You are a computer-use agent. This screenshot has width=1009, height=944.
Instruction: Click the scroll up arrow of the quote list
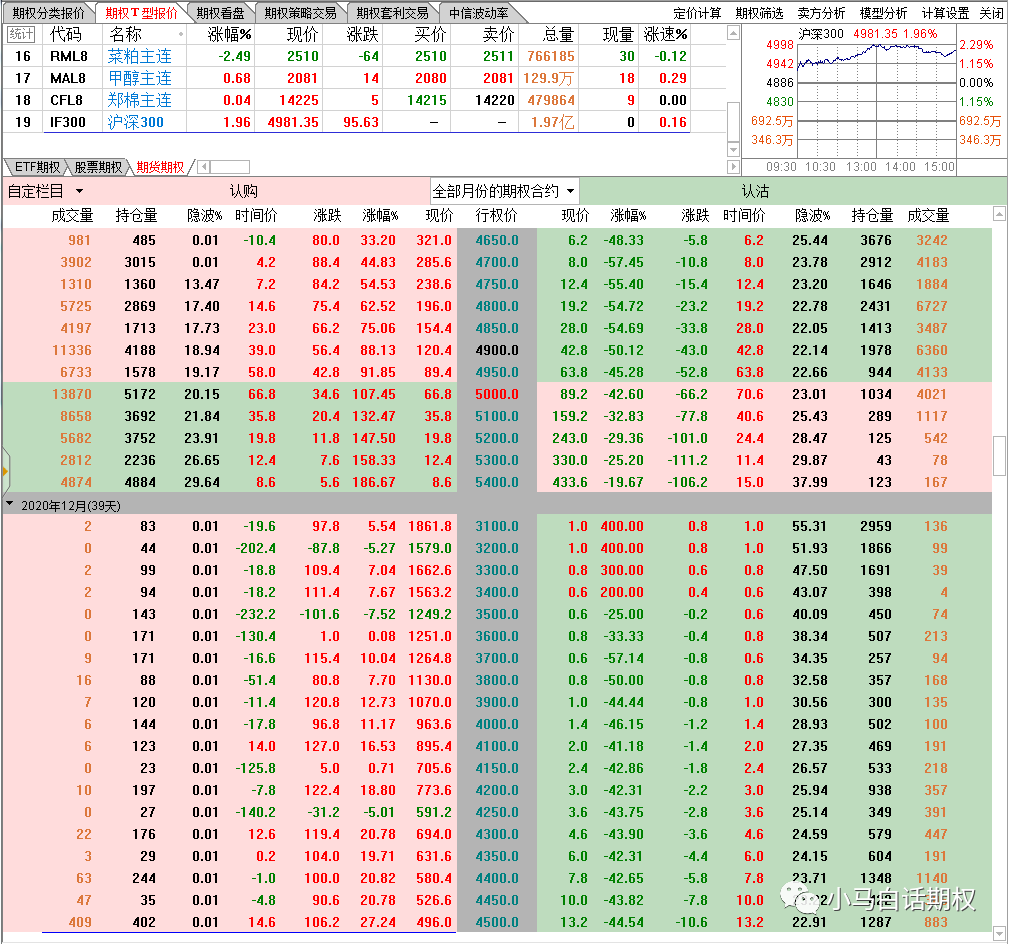click(733, 33)
